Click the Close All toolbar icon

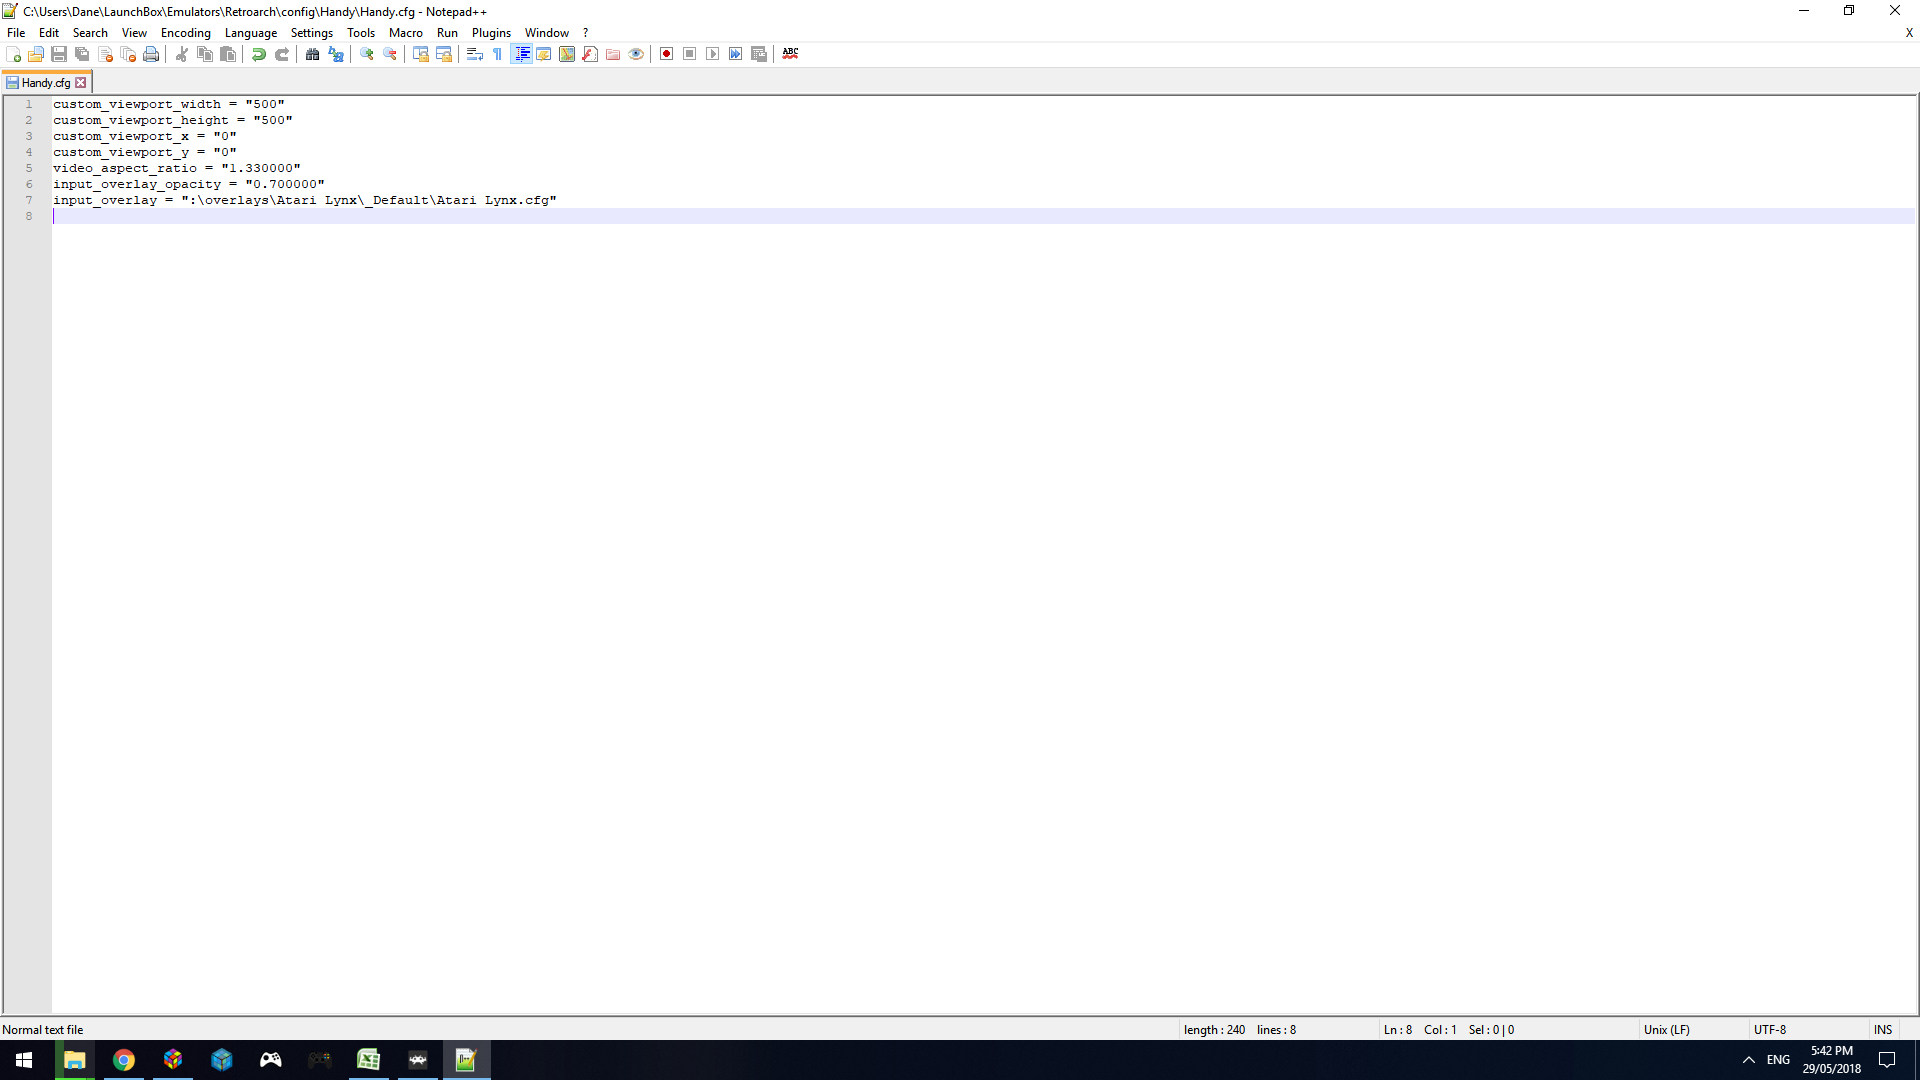(128, 54)
